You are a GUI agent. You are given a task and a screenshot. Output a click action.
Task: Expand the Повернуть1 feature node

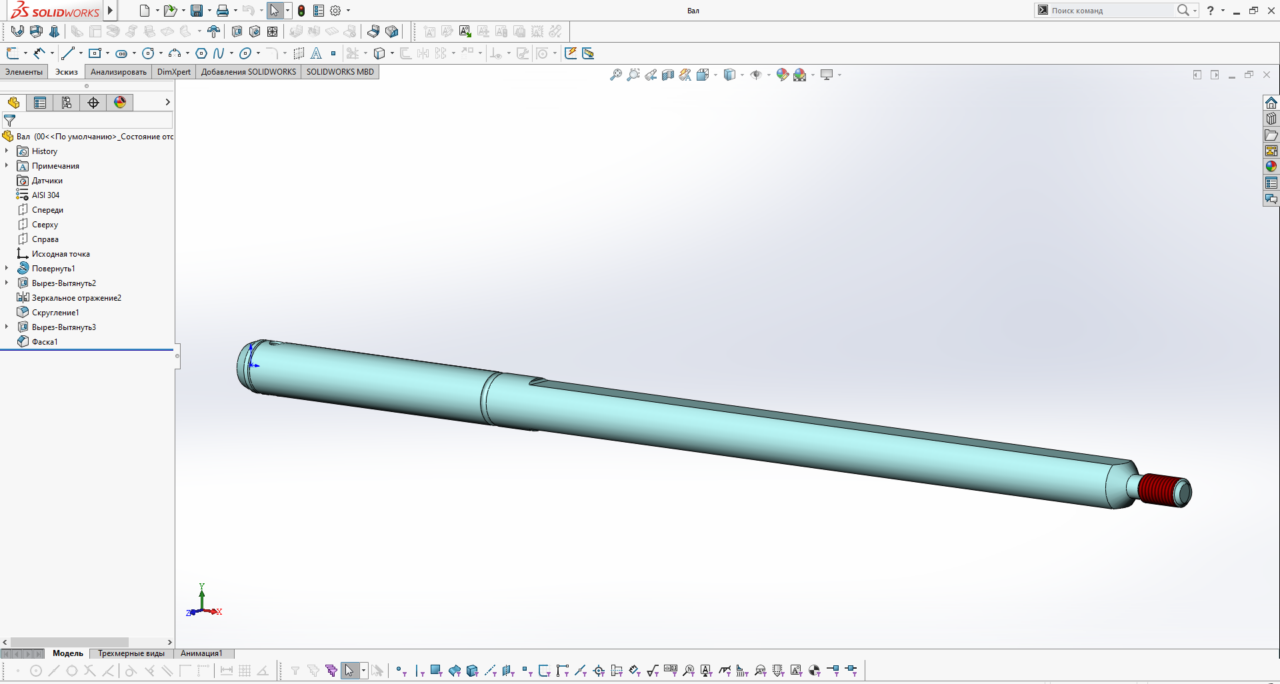7,268
